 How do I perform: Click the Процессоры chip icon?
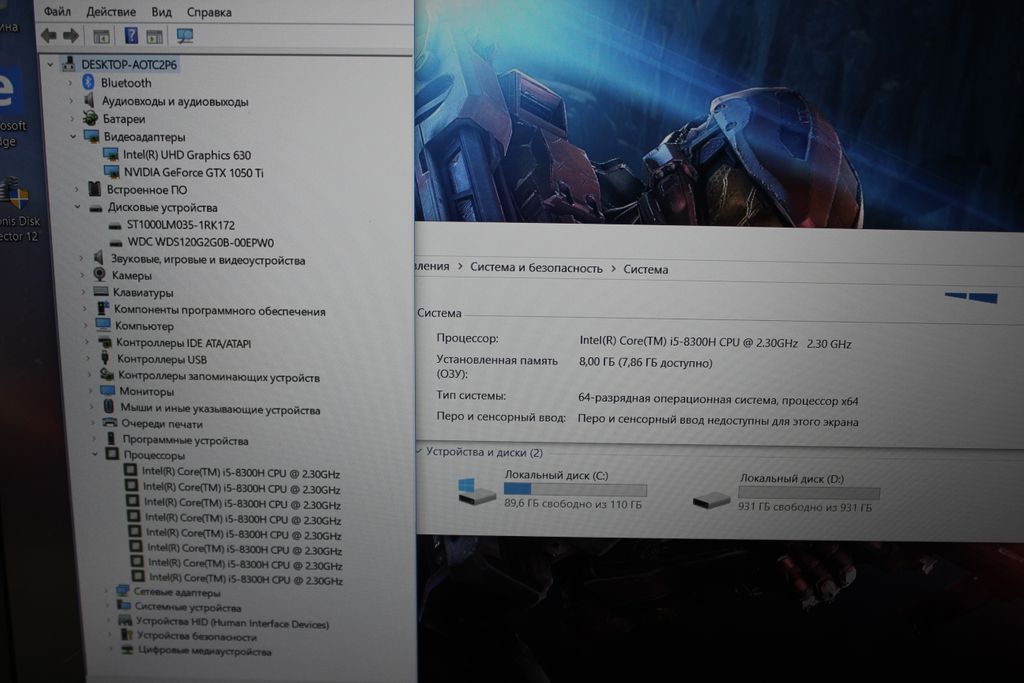[112, 454]
